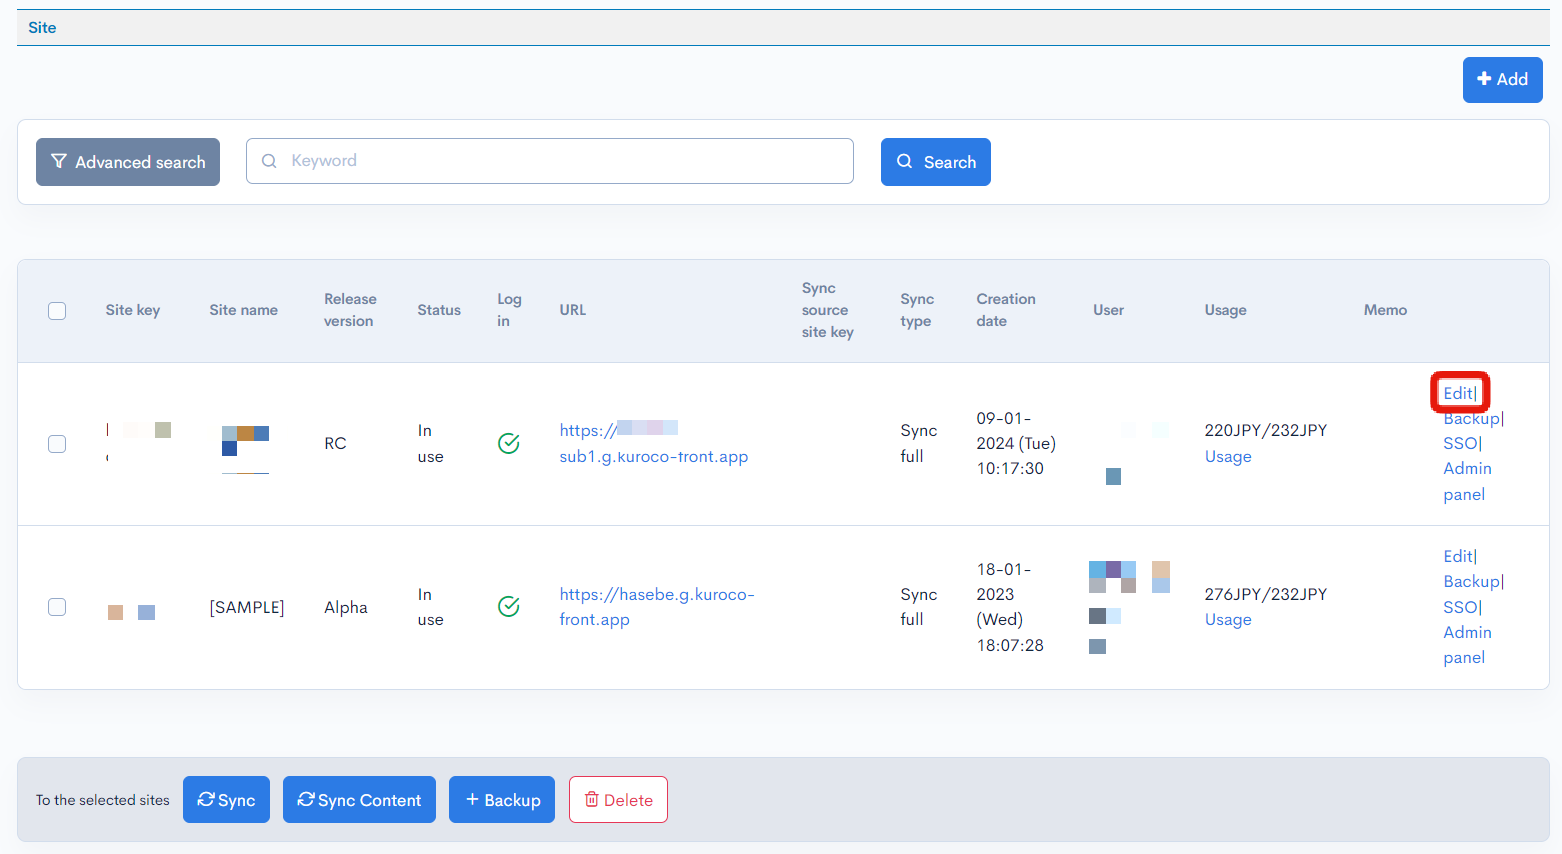The height and width of the screenshot is (854, 1562).
Task: Click the 18-01-2023 creation date cell
Action: pyautogui.click(x=1010, y=607)
